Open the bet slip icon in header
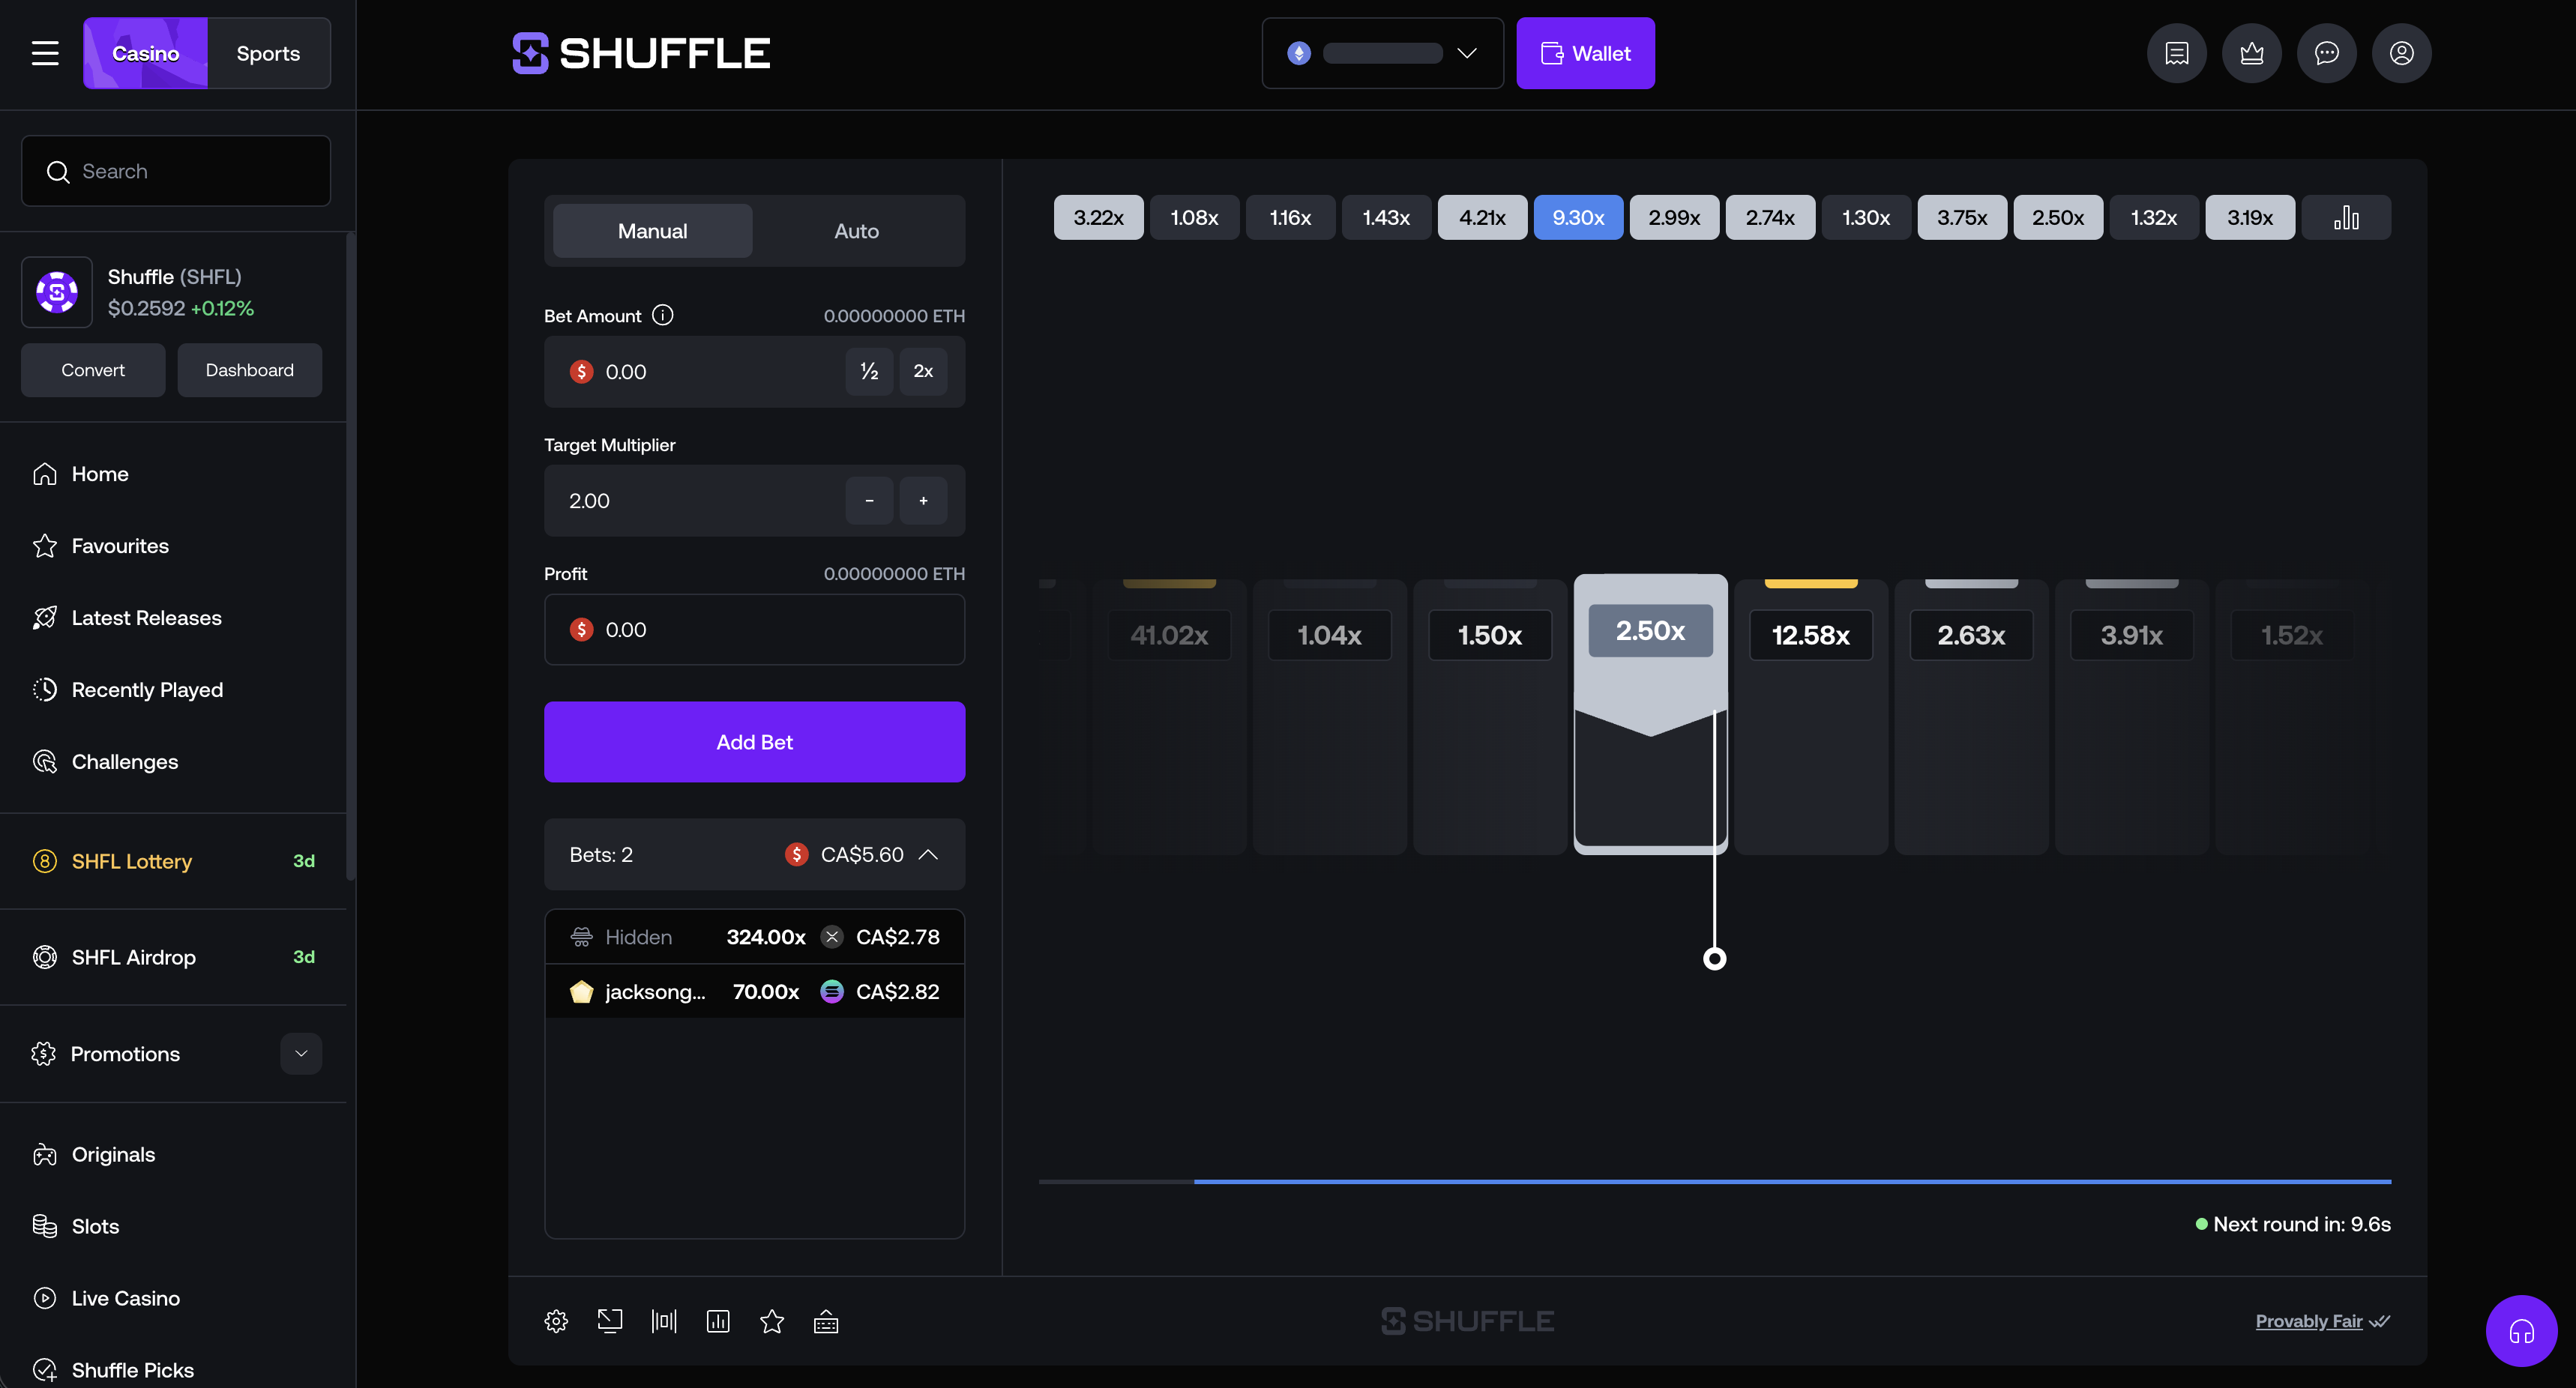The image size is (2576, 1388). tap(2176, 53)
